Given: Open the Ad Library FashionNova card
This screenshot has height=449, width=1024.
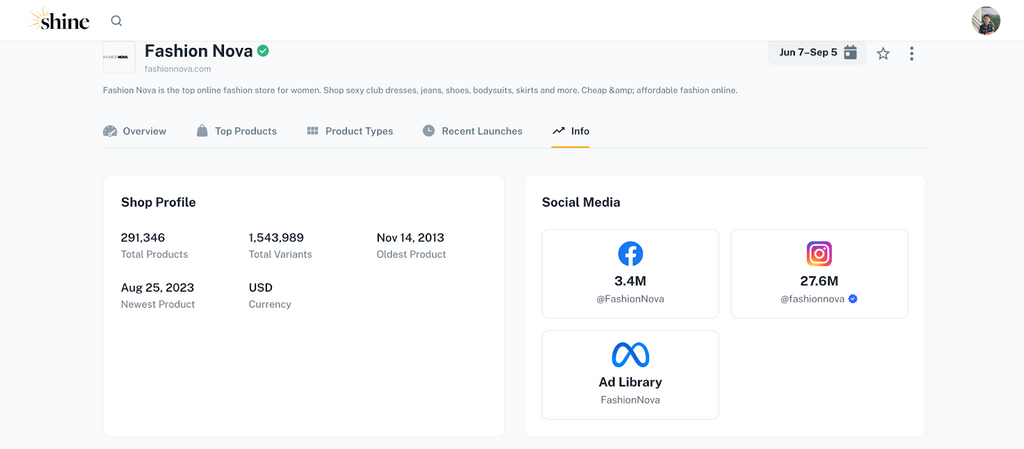Looking at the screenshot, I should click(630, 375).
